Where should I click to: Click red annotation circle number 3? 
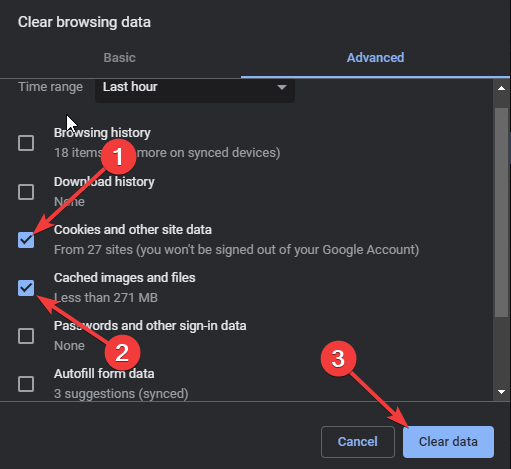(338, 359)
